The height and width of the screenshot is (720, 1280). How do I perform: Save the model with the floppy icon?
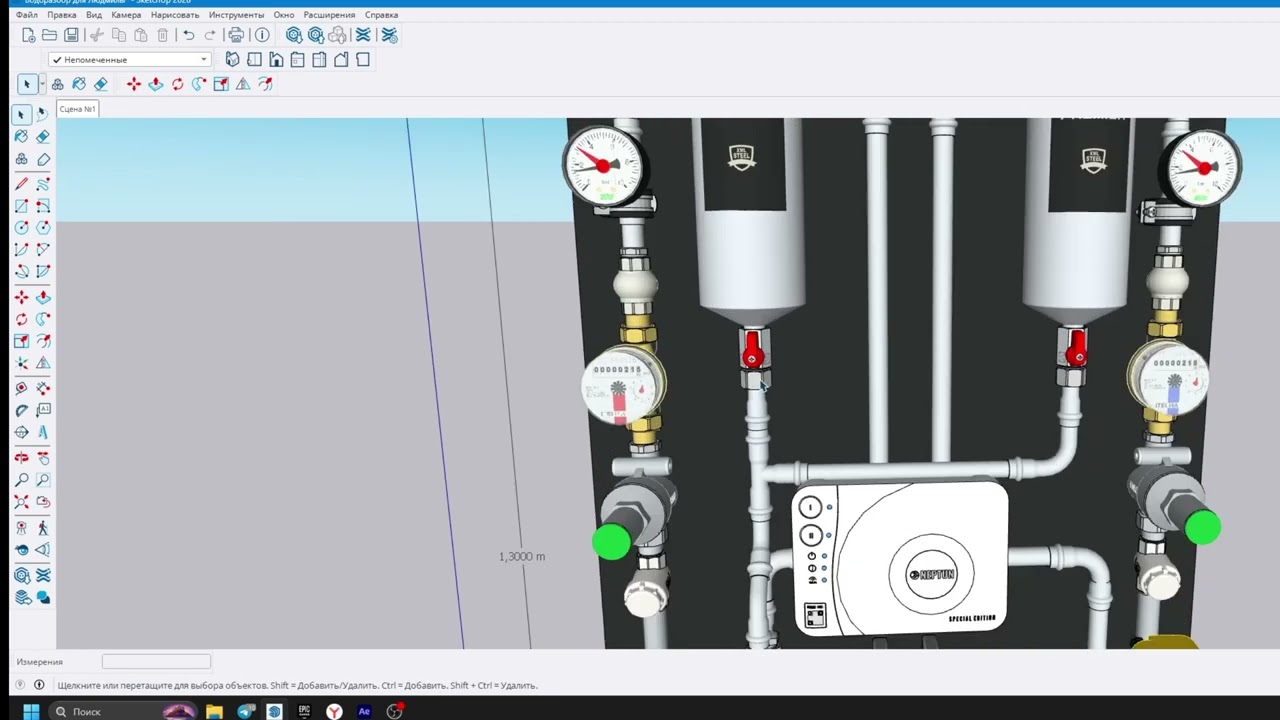pos(71,35)
